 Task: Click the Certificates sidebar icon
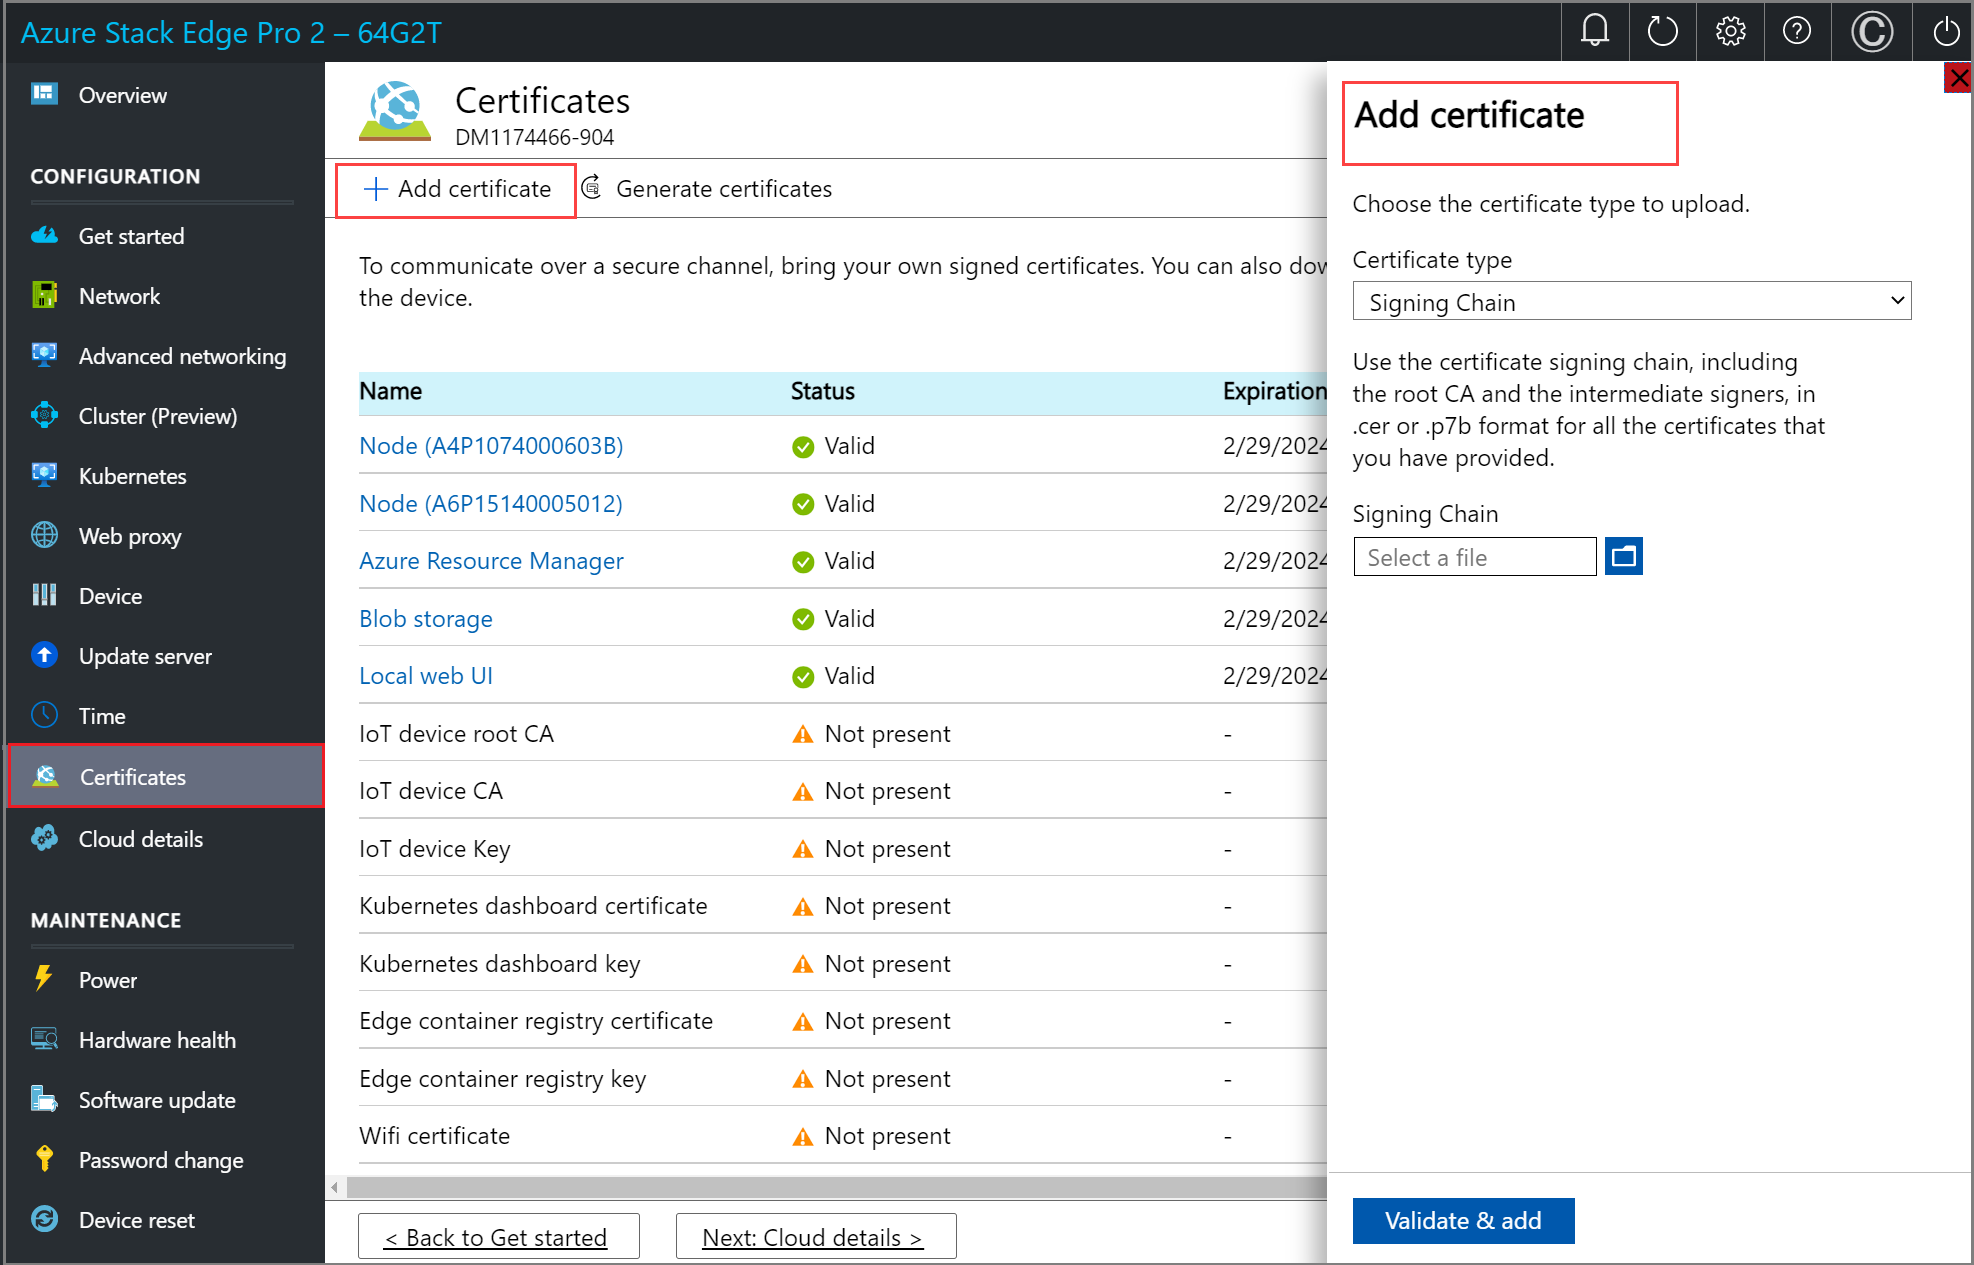tap(43, 777)
